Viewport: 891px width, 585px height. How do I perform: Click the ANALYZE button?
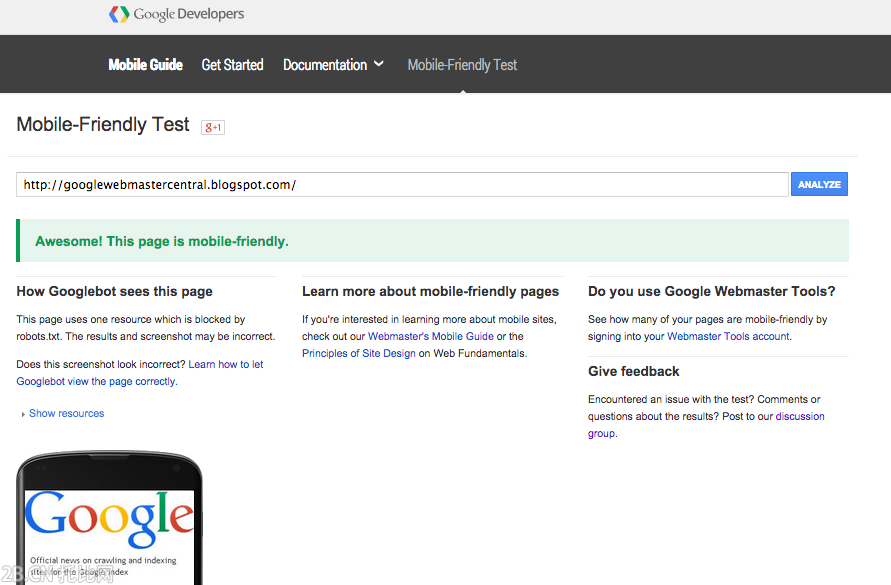click(x=819, y=184)
